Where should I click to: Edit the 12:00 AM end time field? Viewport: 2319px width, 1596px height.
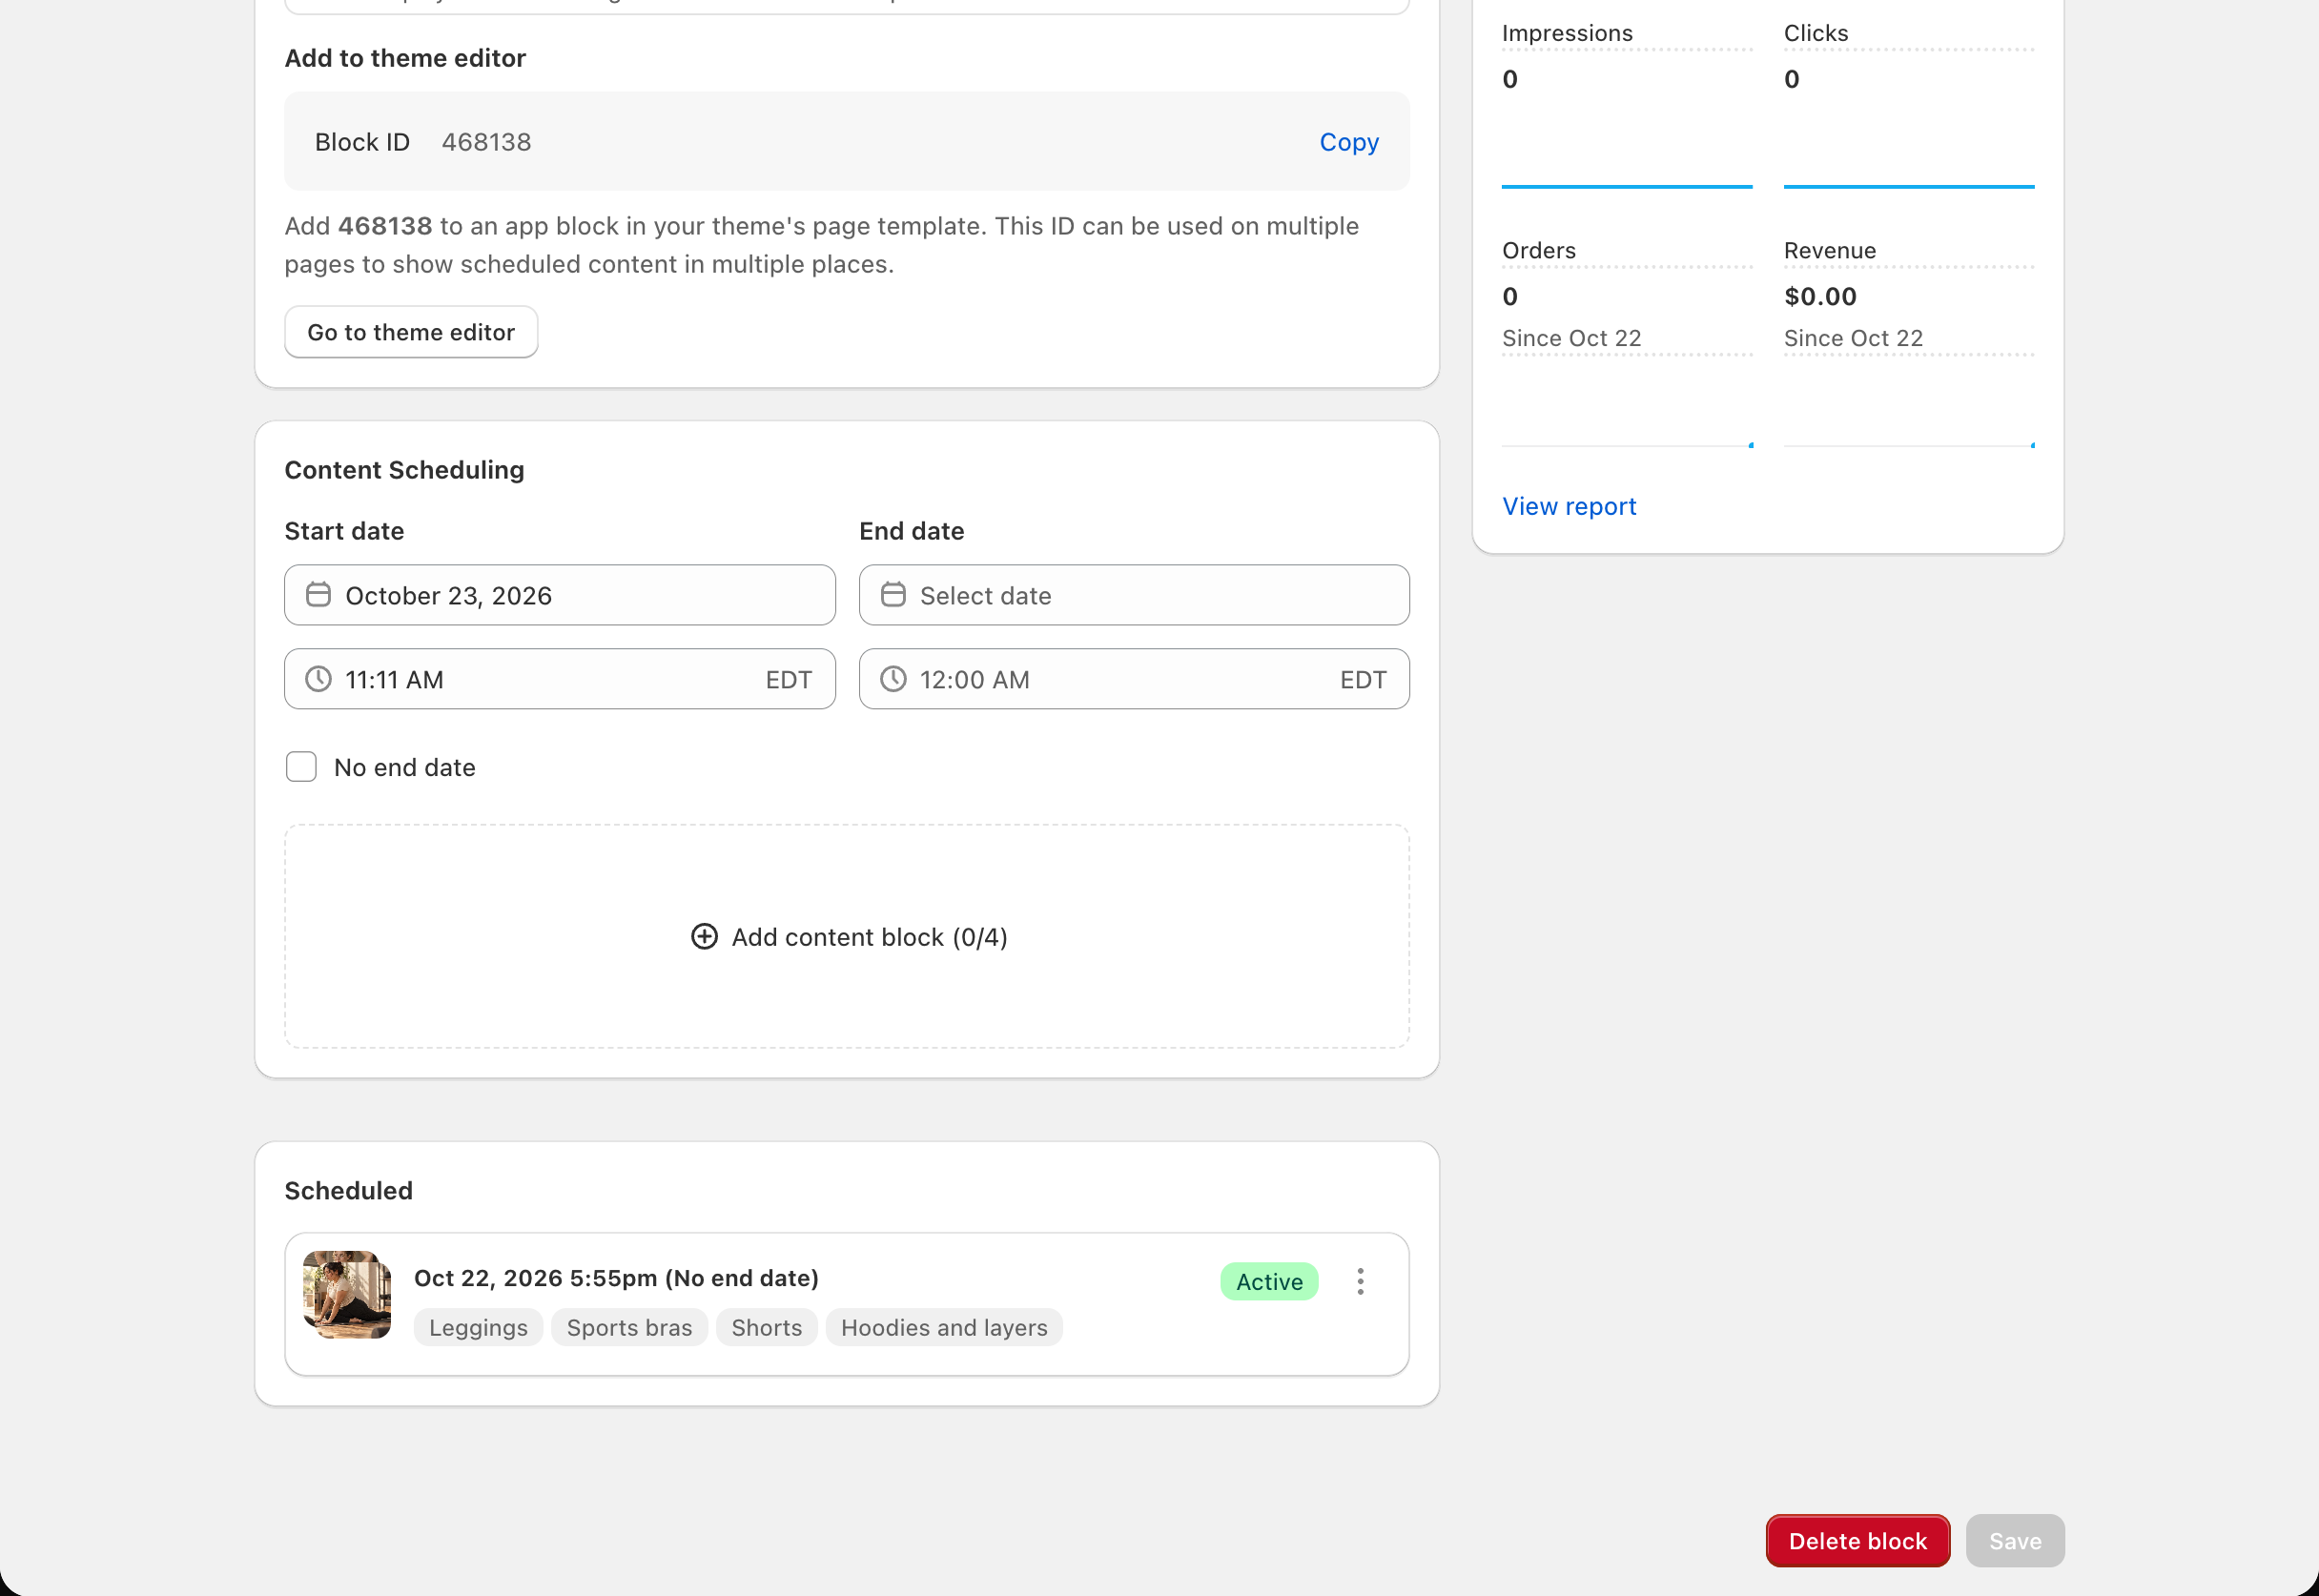[1134, 679]
